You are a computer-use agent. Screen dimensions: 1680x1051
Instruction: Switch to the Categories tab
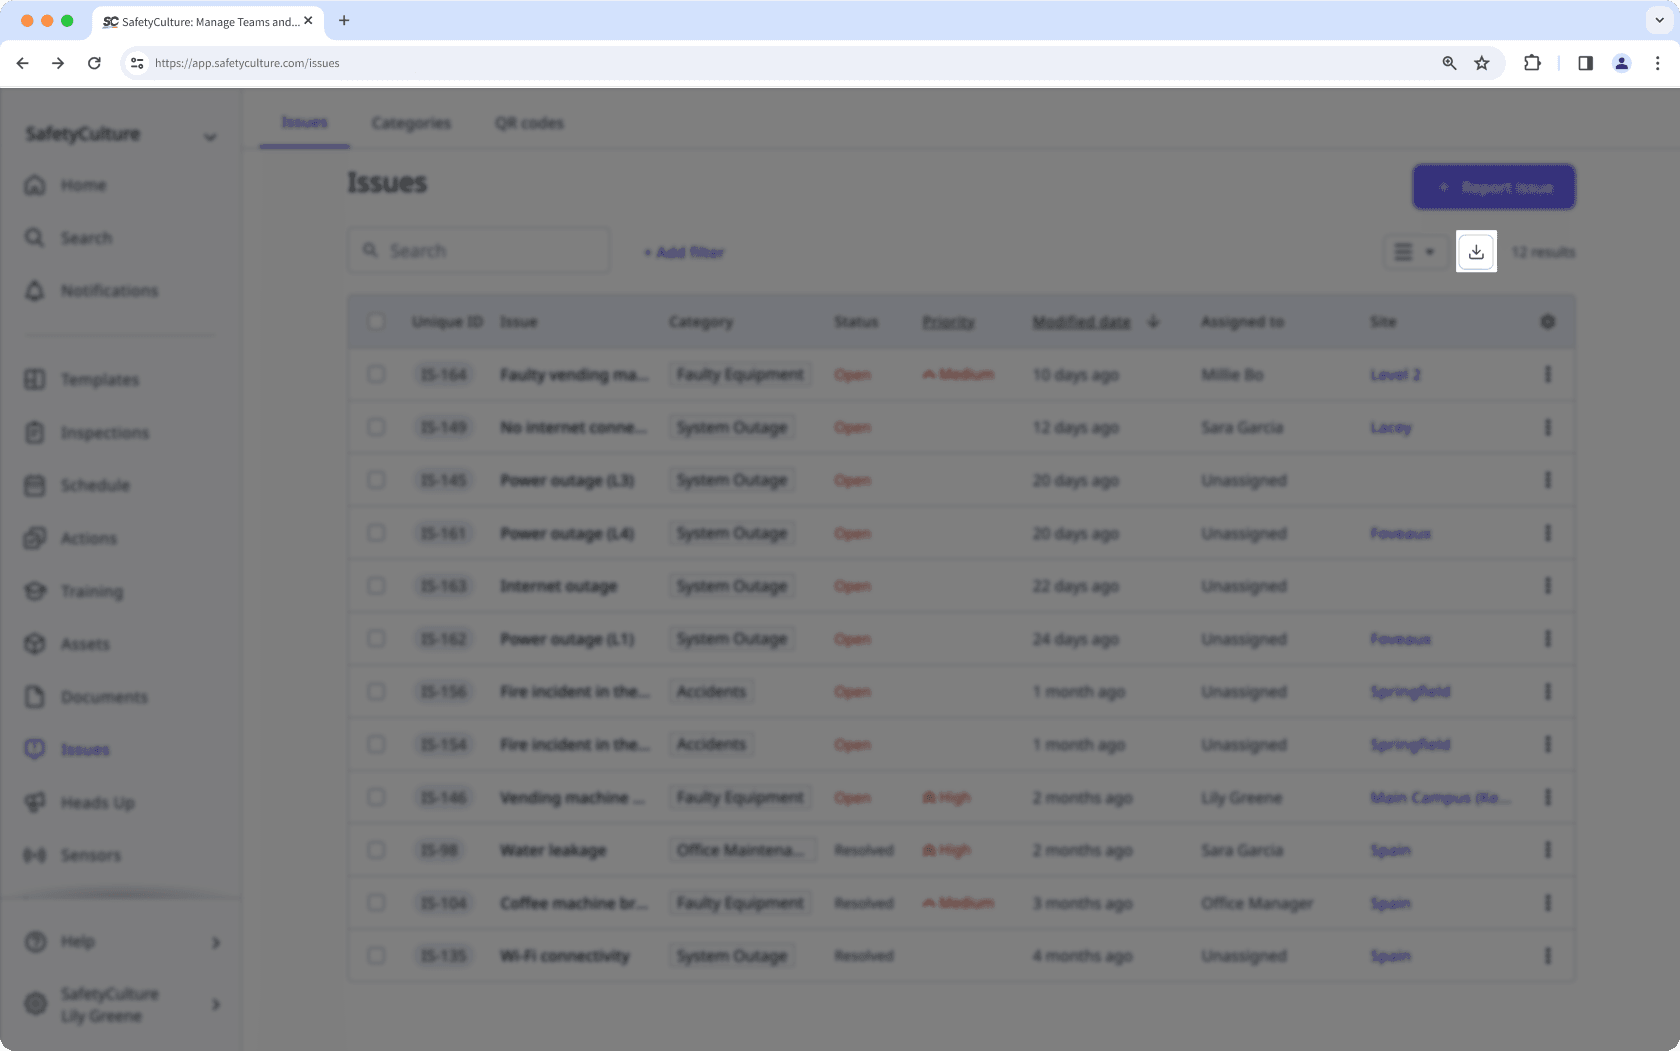click(x=410, y=123)
